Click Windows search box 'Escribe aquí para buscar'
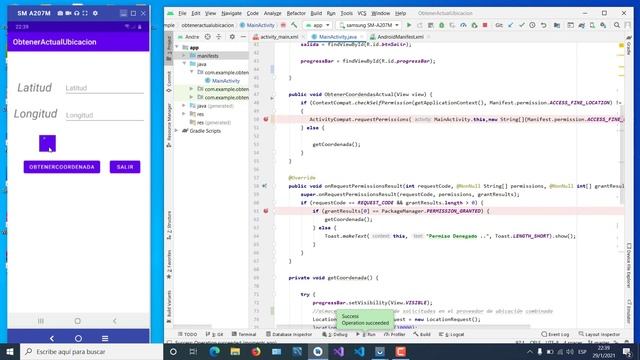This screenshot has height=360, width=640. pos(91,351)
